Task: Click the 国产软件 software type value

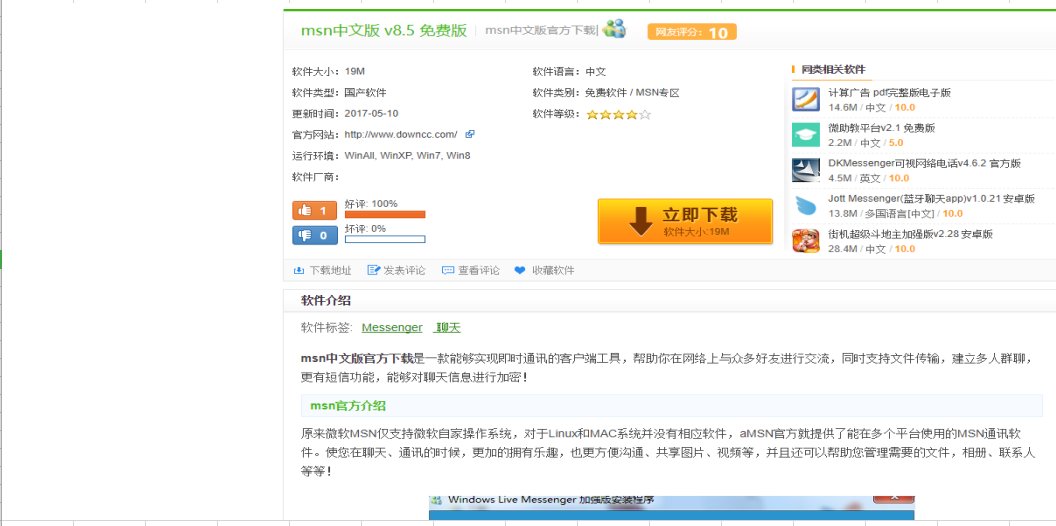Action: pyautogui.click(x=365, y=93)
